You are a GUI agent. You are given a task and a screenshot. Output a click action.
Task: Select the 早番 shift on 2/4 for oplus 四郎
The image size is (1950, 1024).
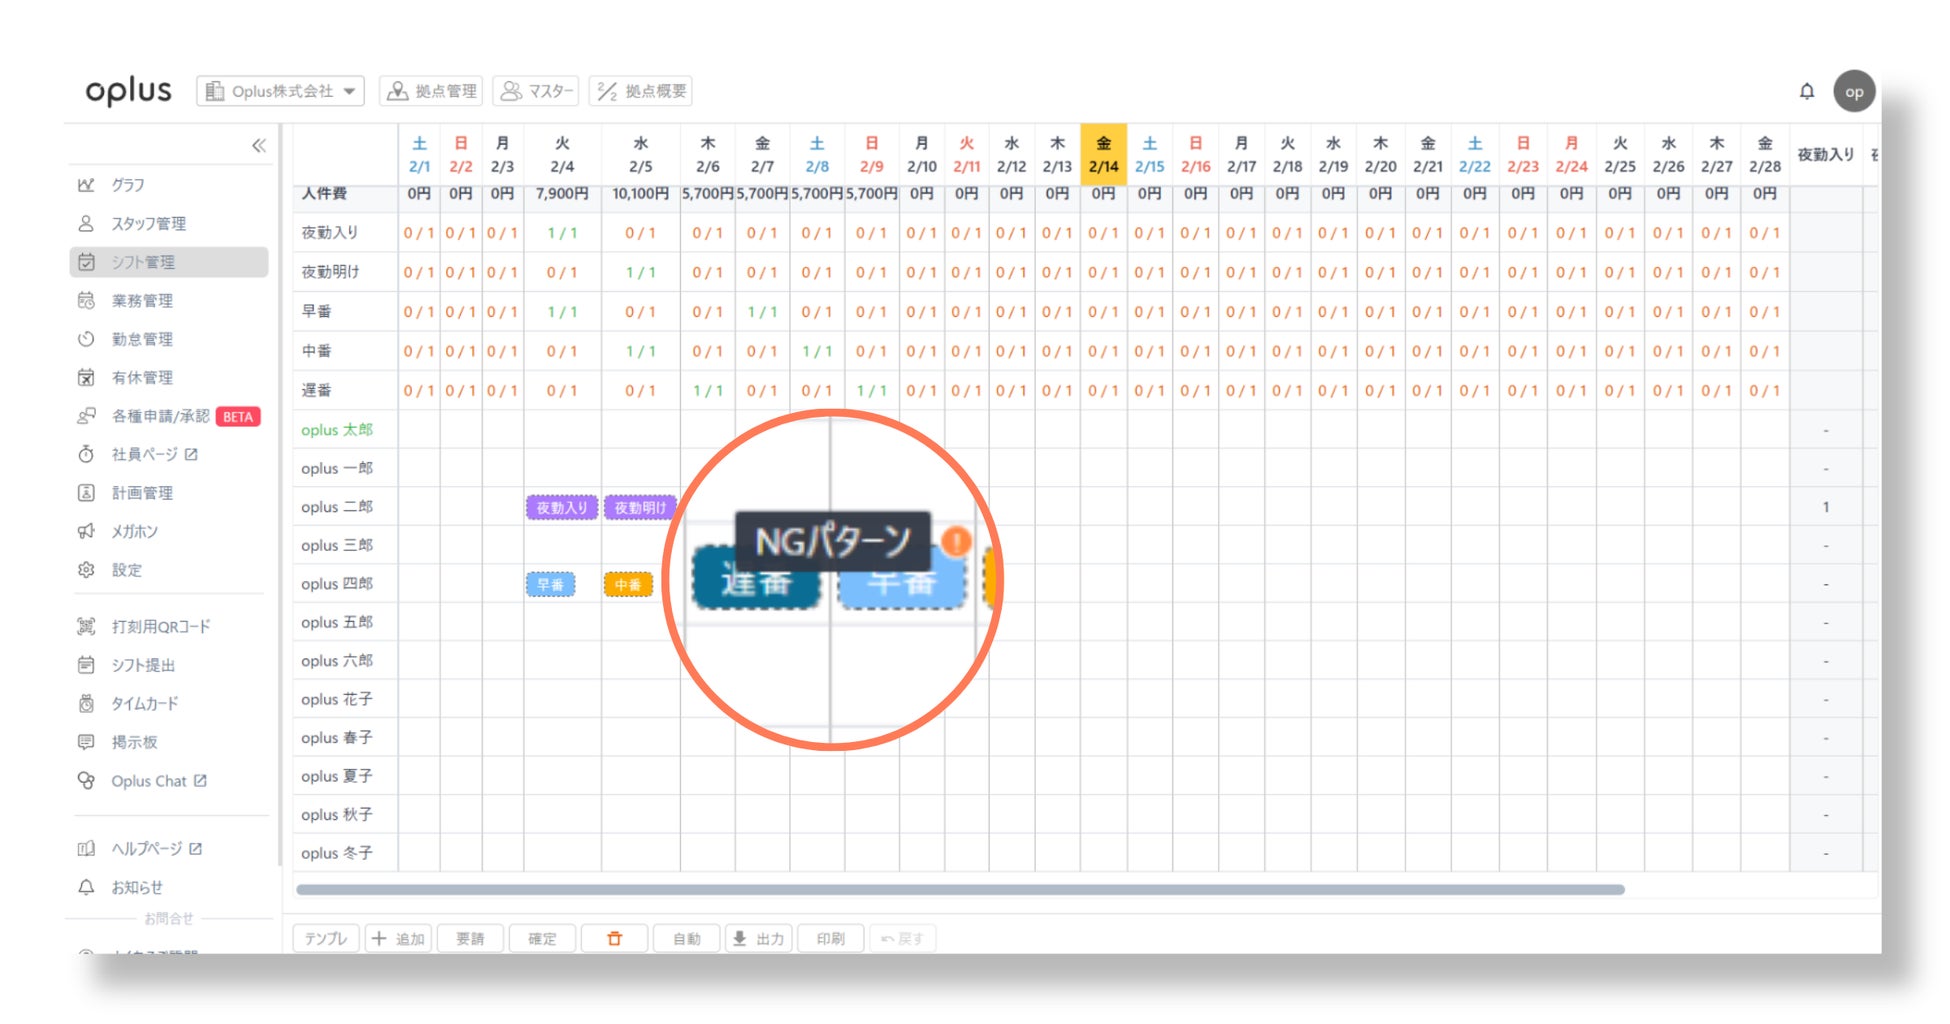[x=550, y=585]
